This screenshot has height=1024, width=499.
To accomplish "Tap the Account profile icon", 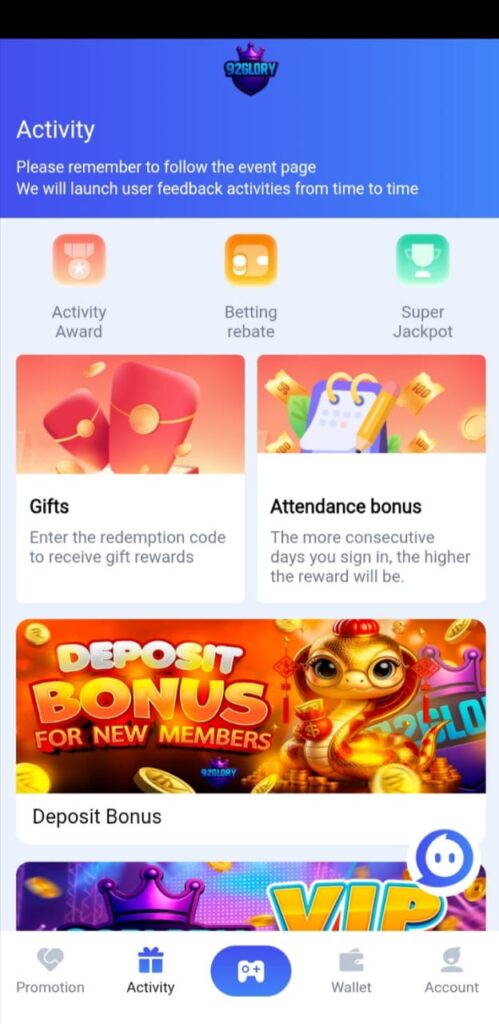I will pyautogui.click(x=451, y=960).
